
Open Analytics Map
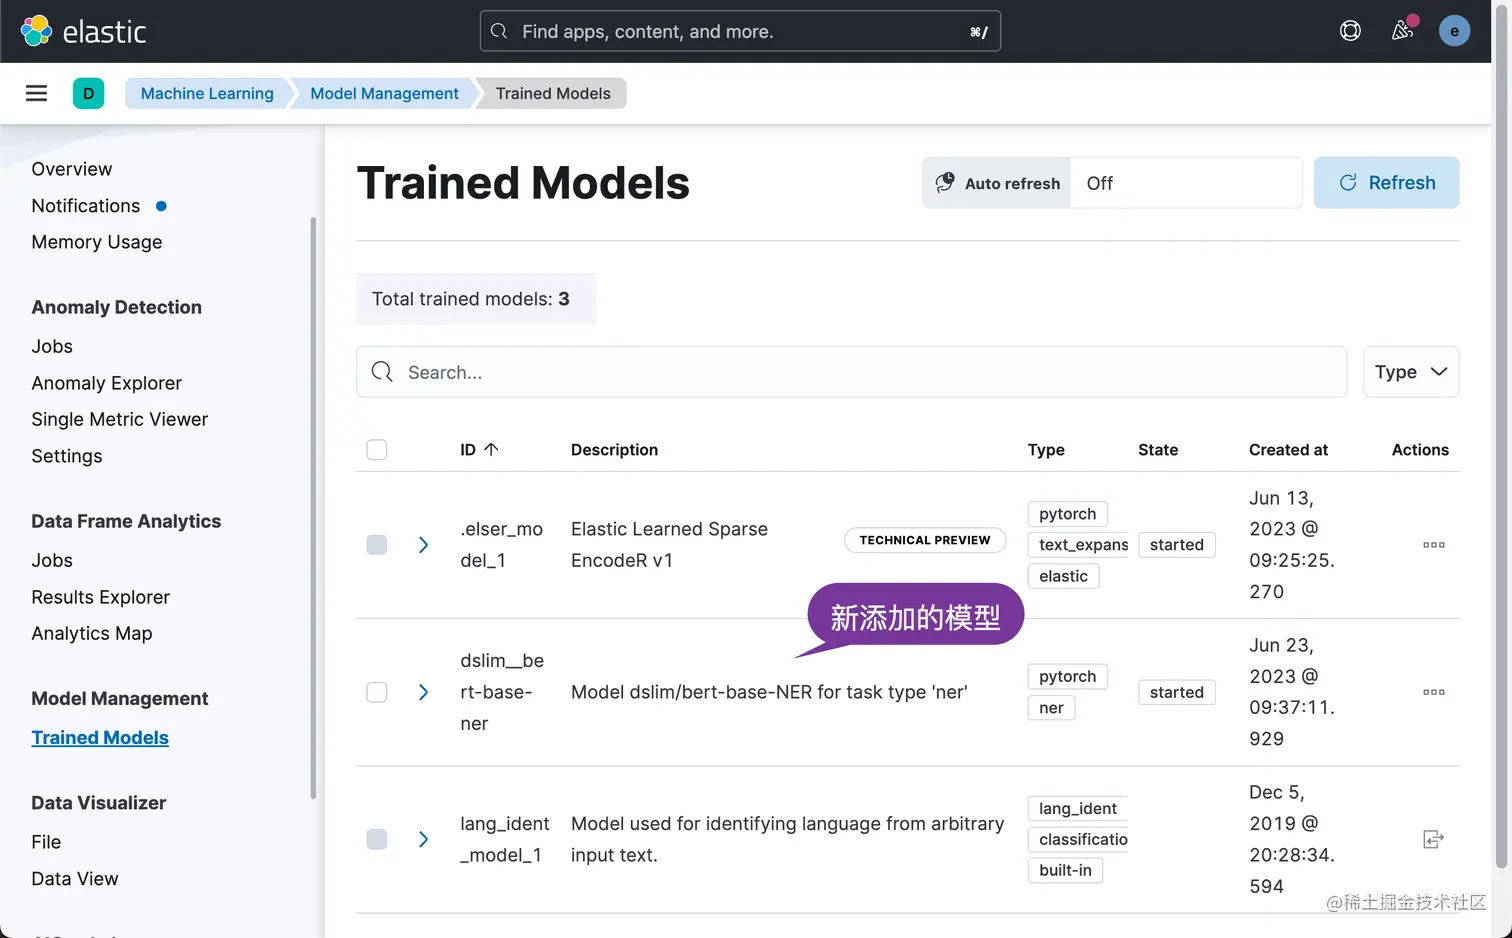point(92,633)
